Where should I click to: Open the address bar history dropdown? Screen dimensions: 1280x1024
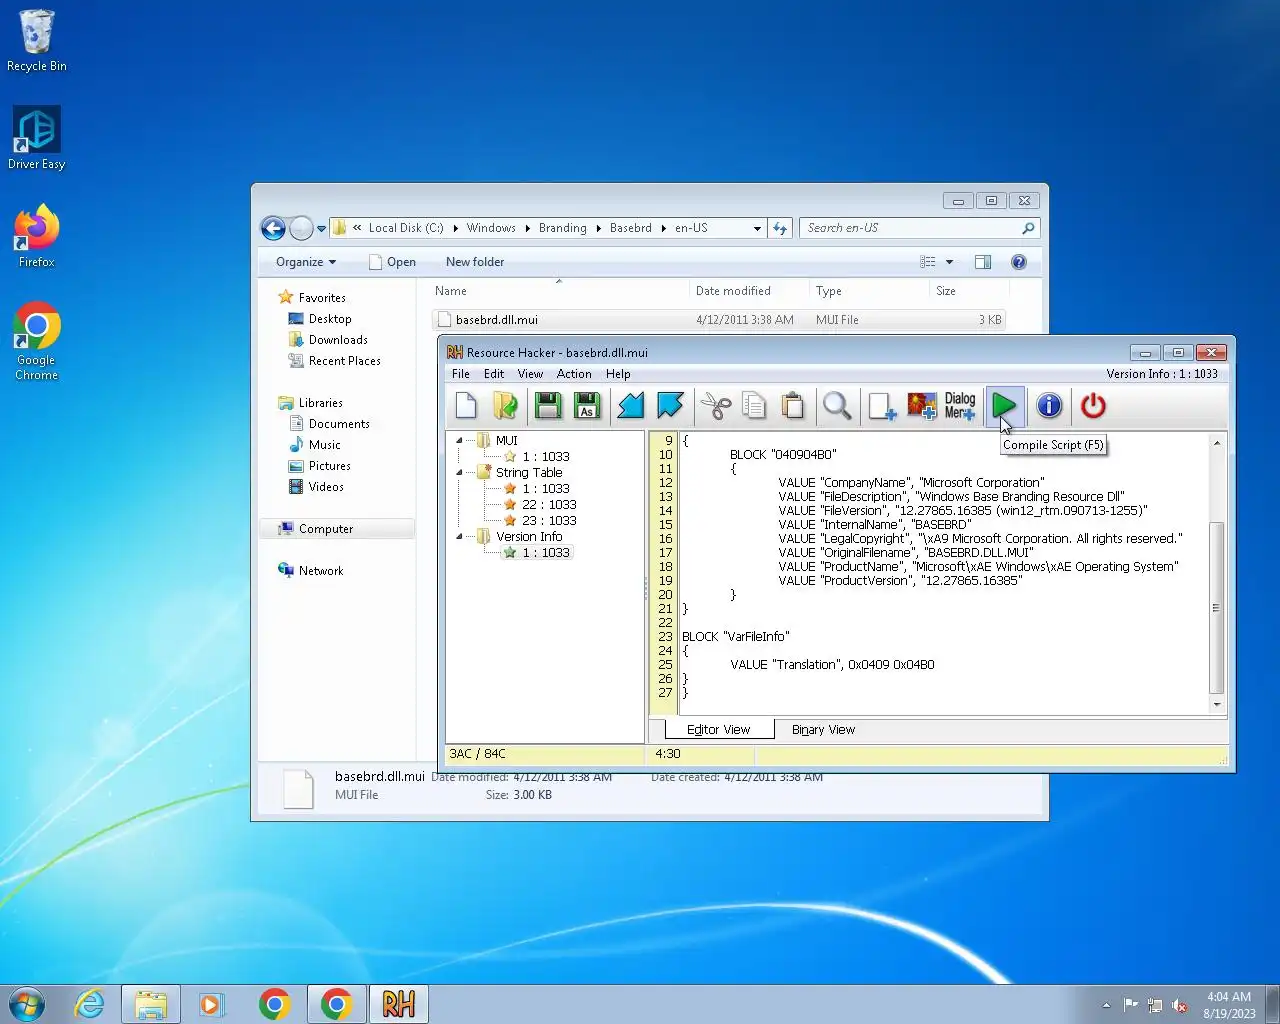(757, 228)
